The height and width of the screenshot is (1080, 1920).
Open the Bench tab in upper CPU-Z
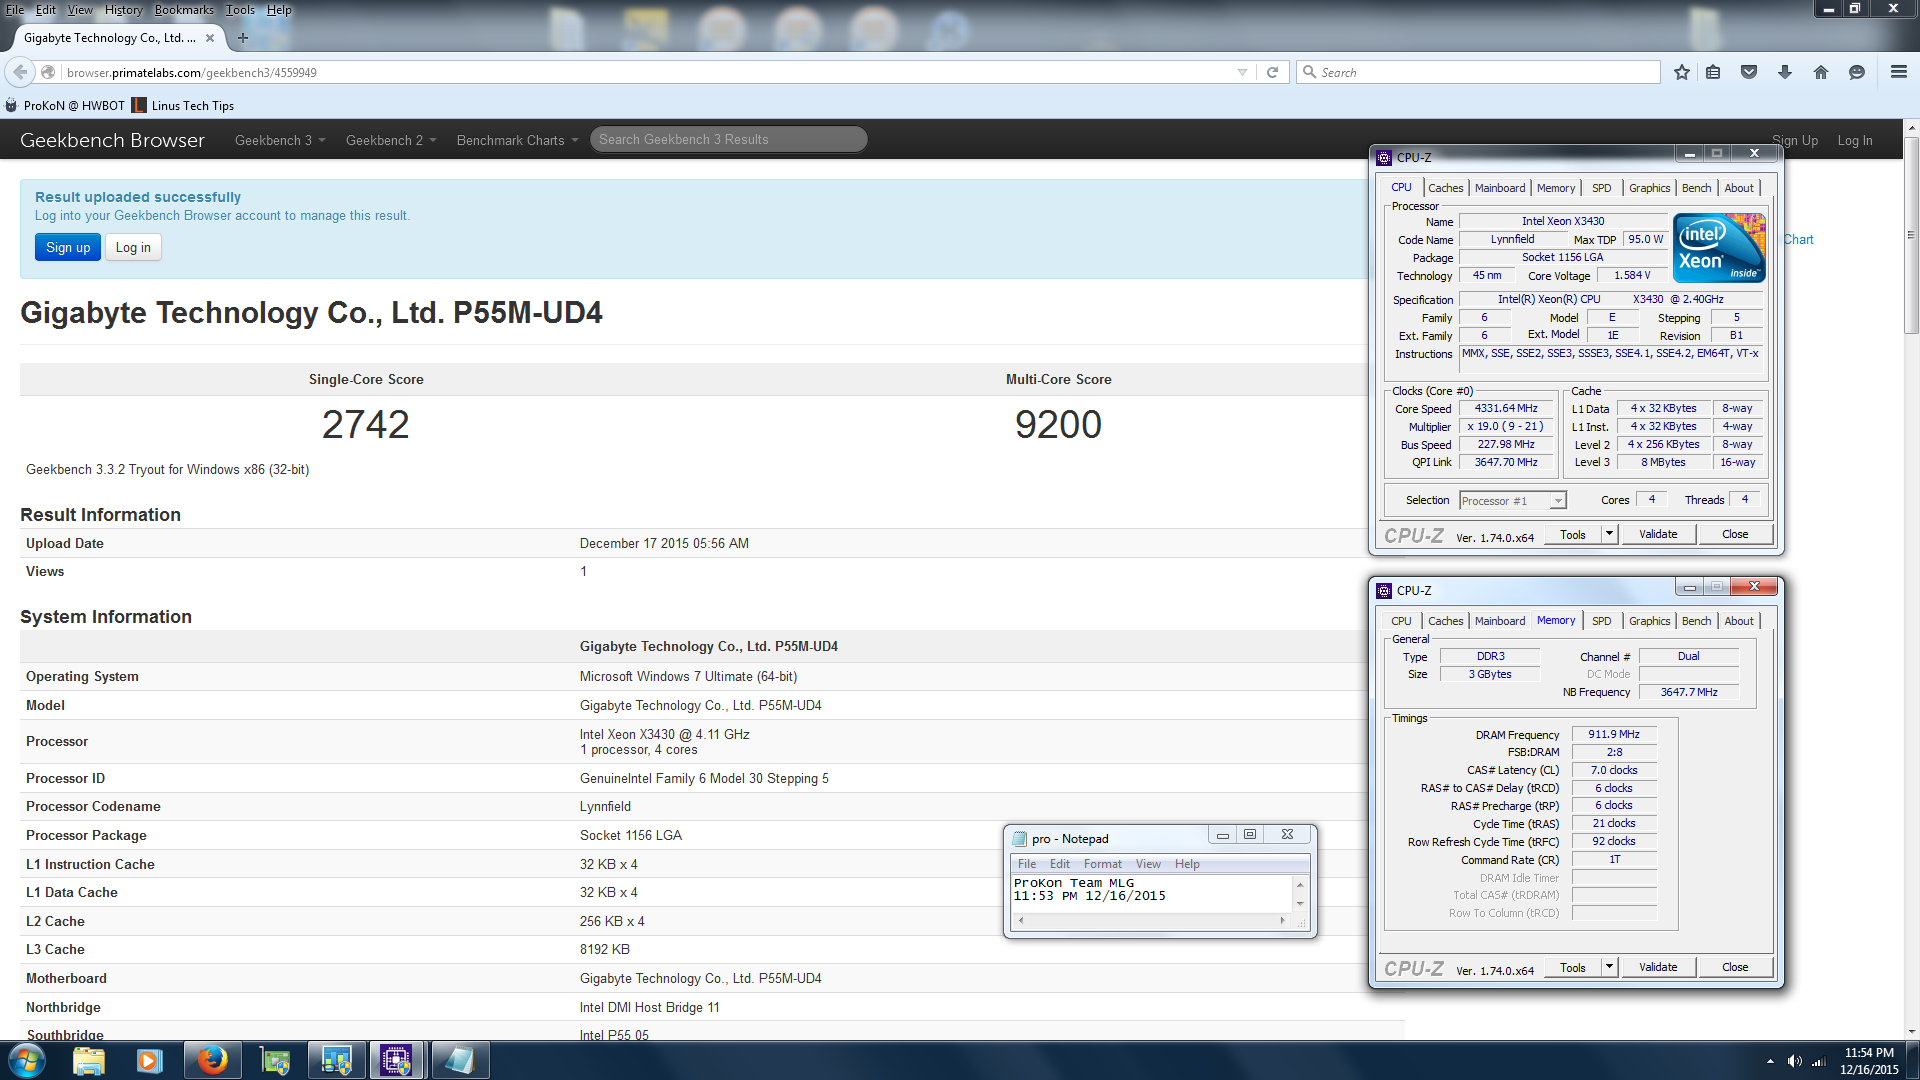1696,188
